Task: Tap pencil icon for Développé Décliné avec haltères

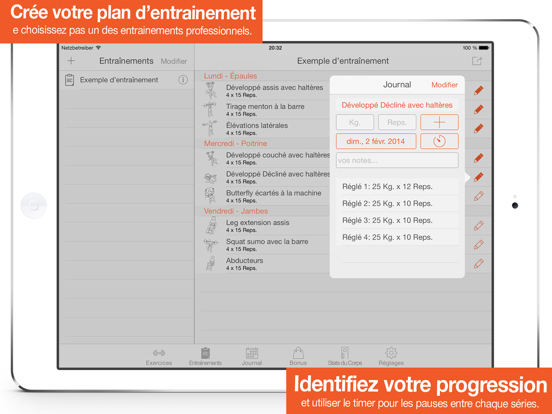Action: [478, 177]
